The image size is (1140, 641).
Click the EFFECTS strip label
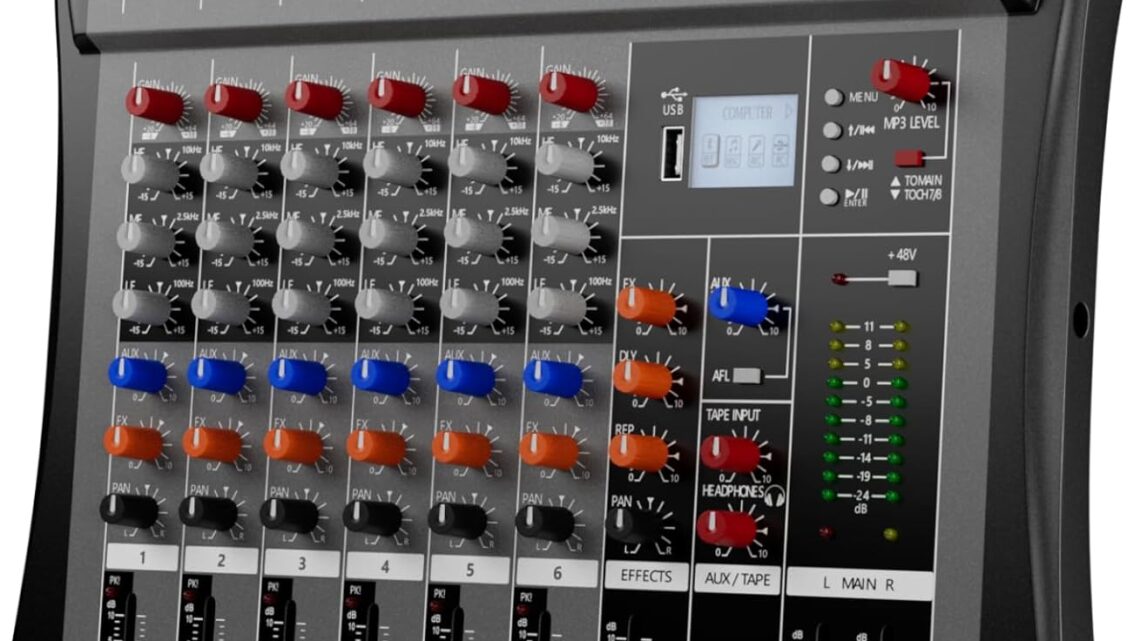pyautogui.click(x=646, y=576)
